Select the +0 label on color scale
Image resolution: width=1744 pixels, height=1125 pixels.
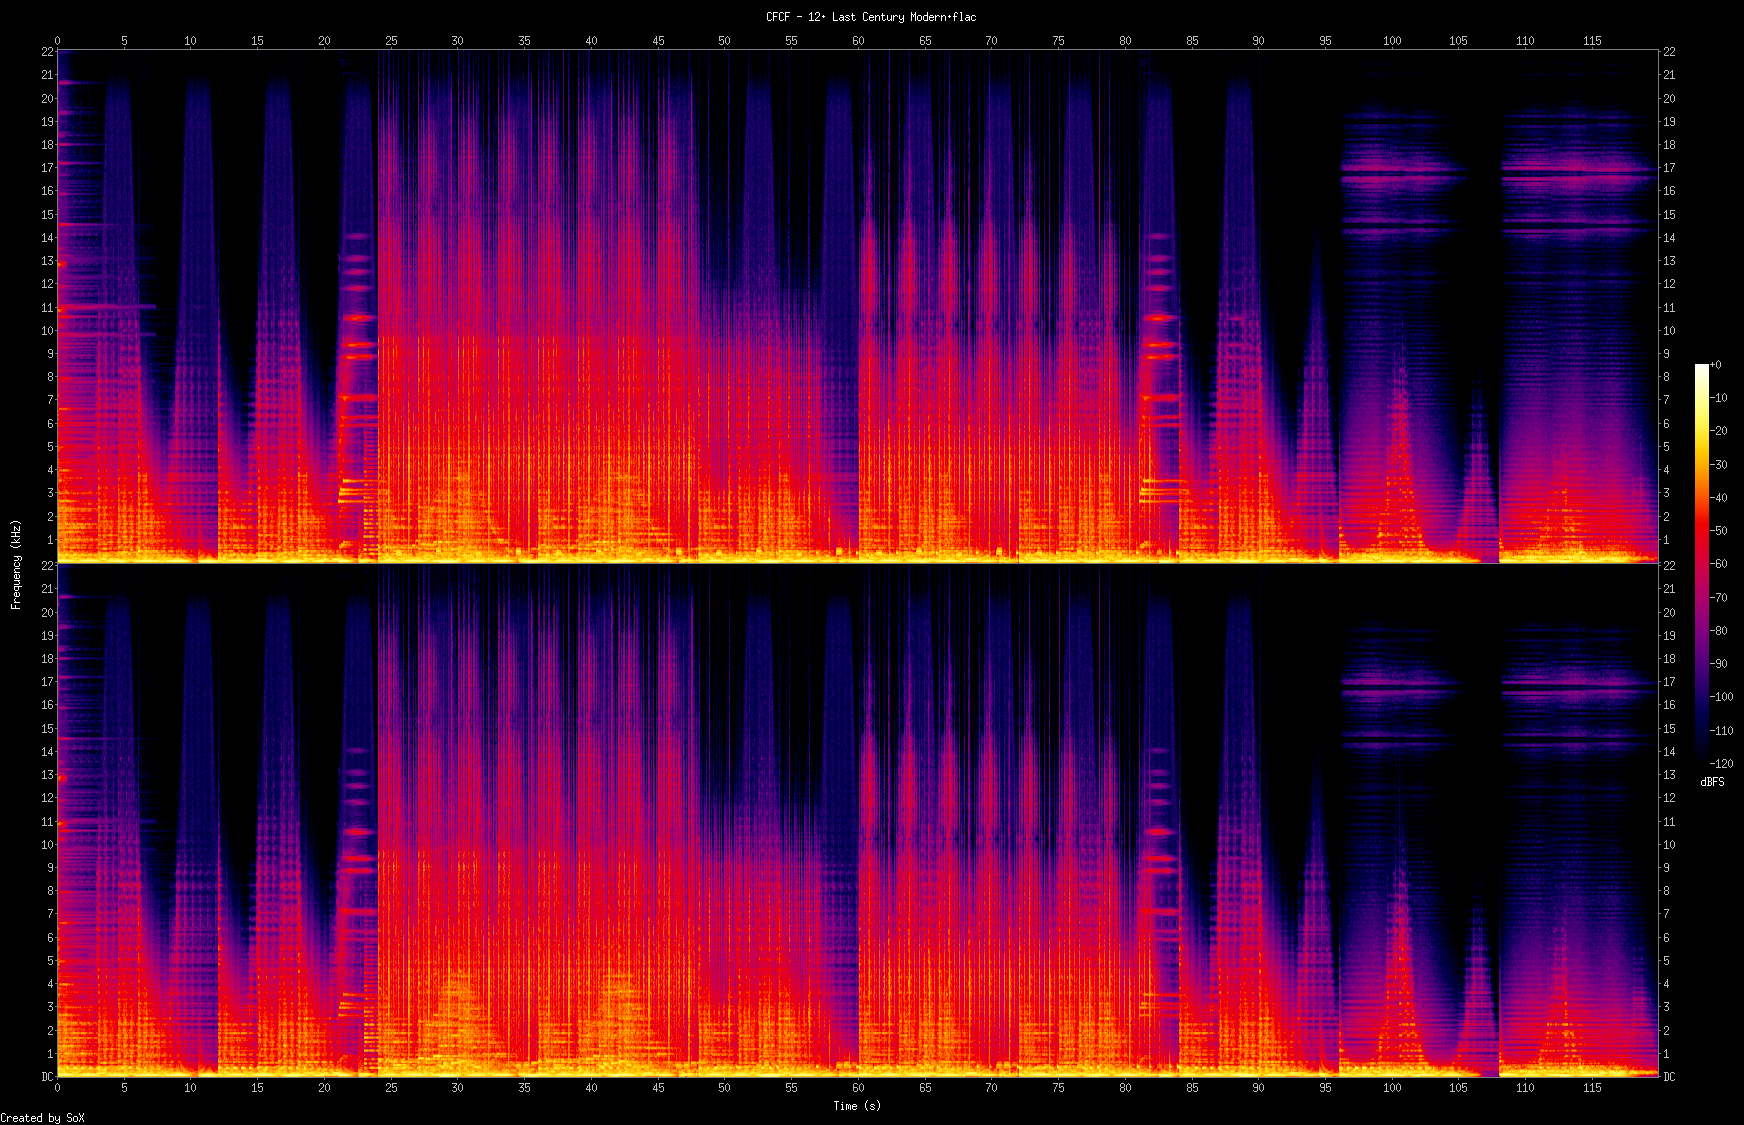point(1715,365)
